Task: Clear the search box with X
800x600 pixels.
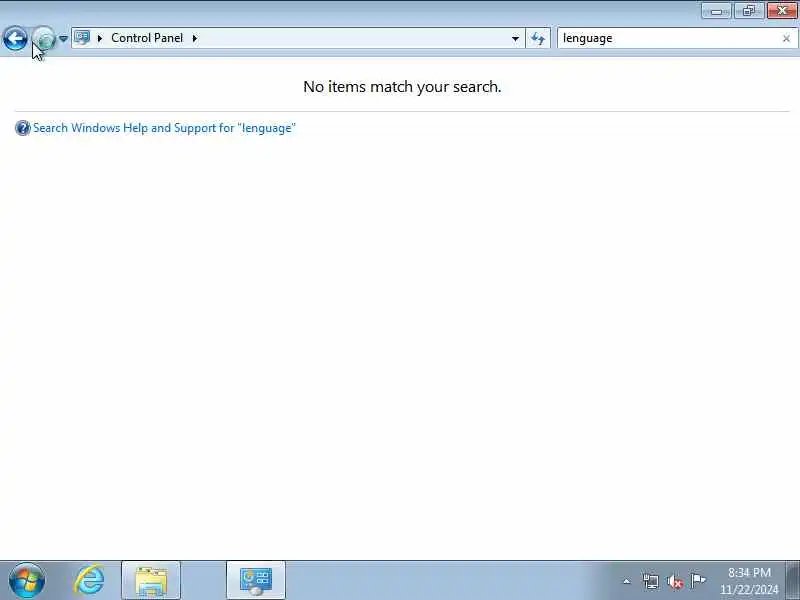Action: pos(786,38)
